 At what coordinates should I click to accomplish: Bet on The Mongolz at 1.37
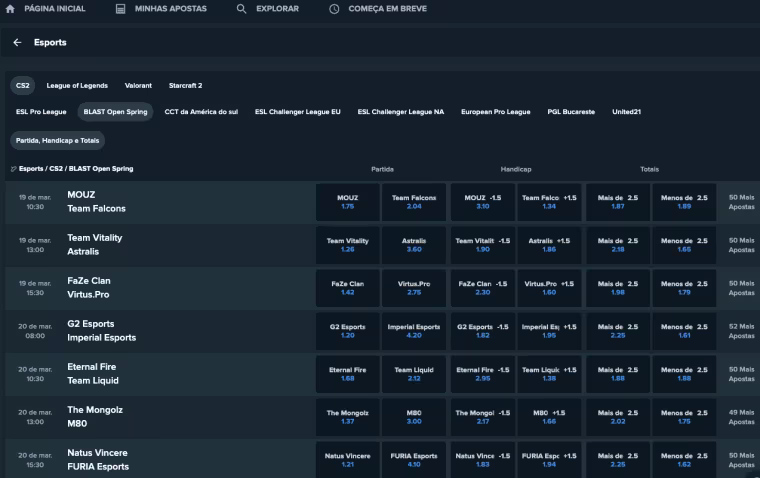coord(348,417)
